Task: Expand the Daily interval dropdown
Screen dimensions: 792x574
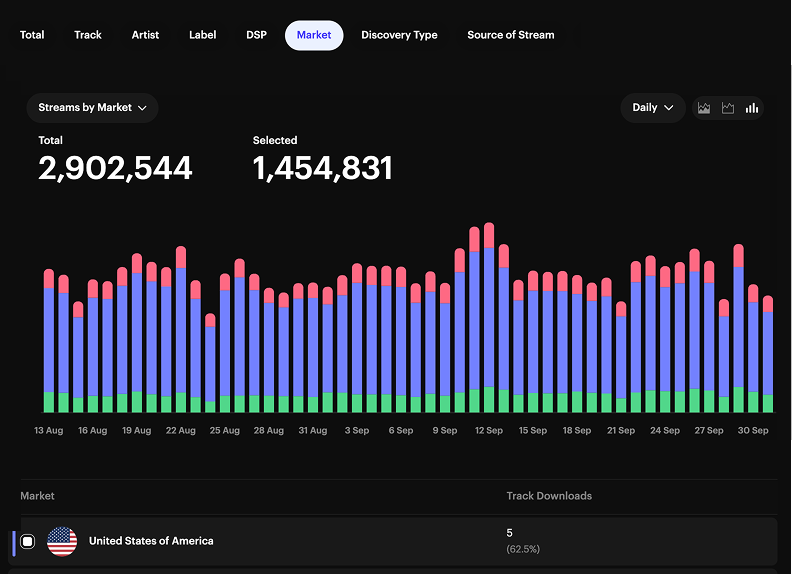Action: tap(653, 107)
